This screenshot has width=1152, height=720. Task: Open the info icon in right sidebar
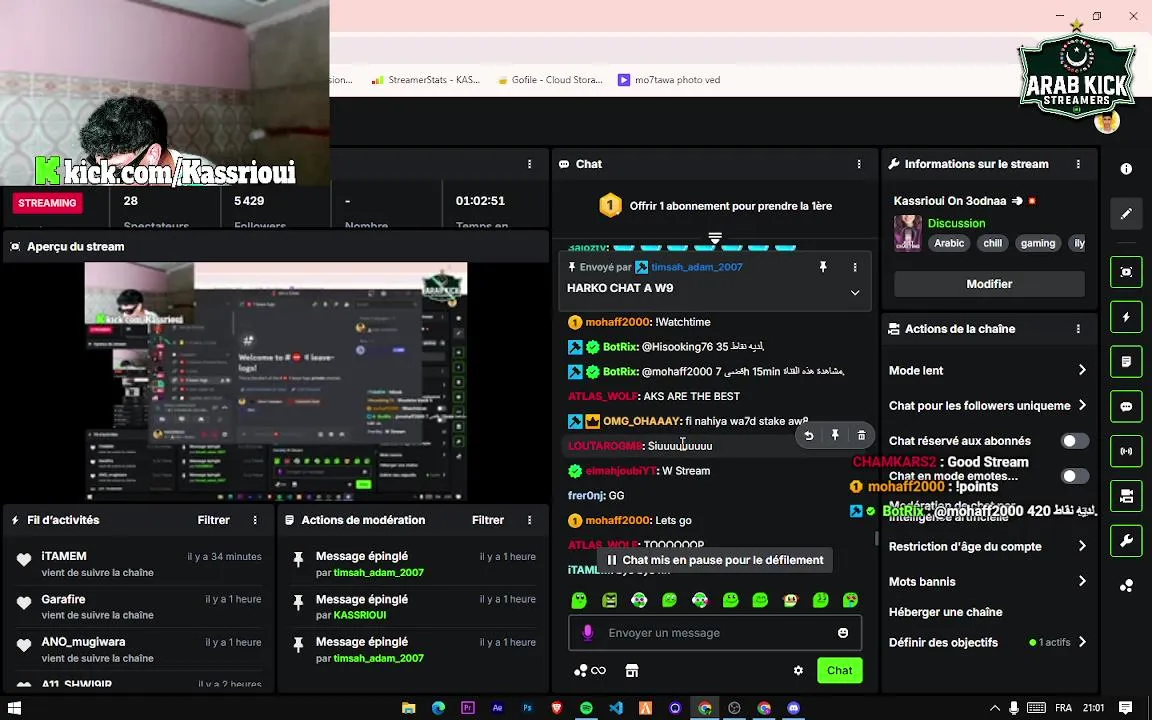tap(1126, 169)
